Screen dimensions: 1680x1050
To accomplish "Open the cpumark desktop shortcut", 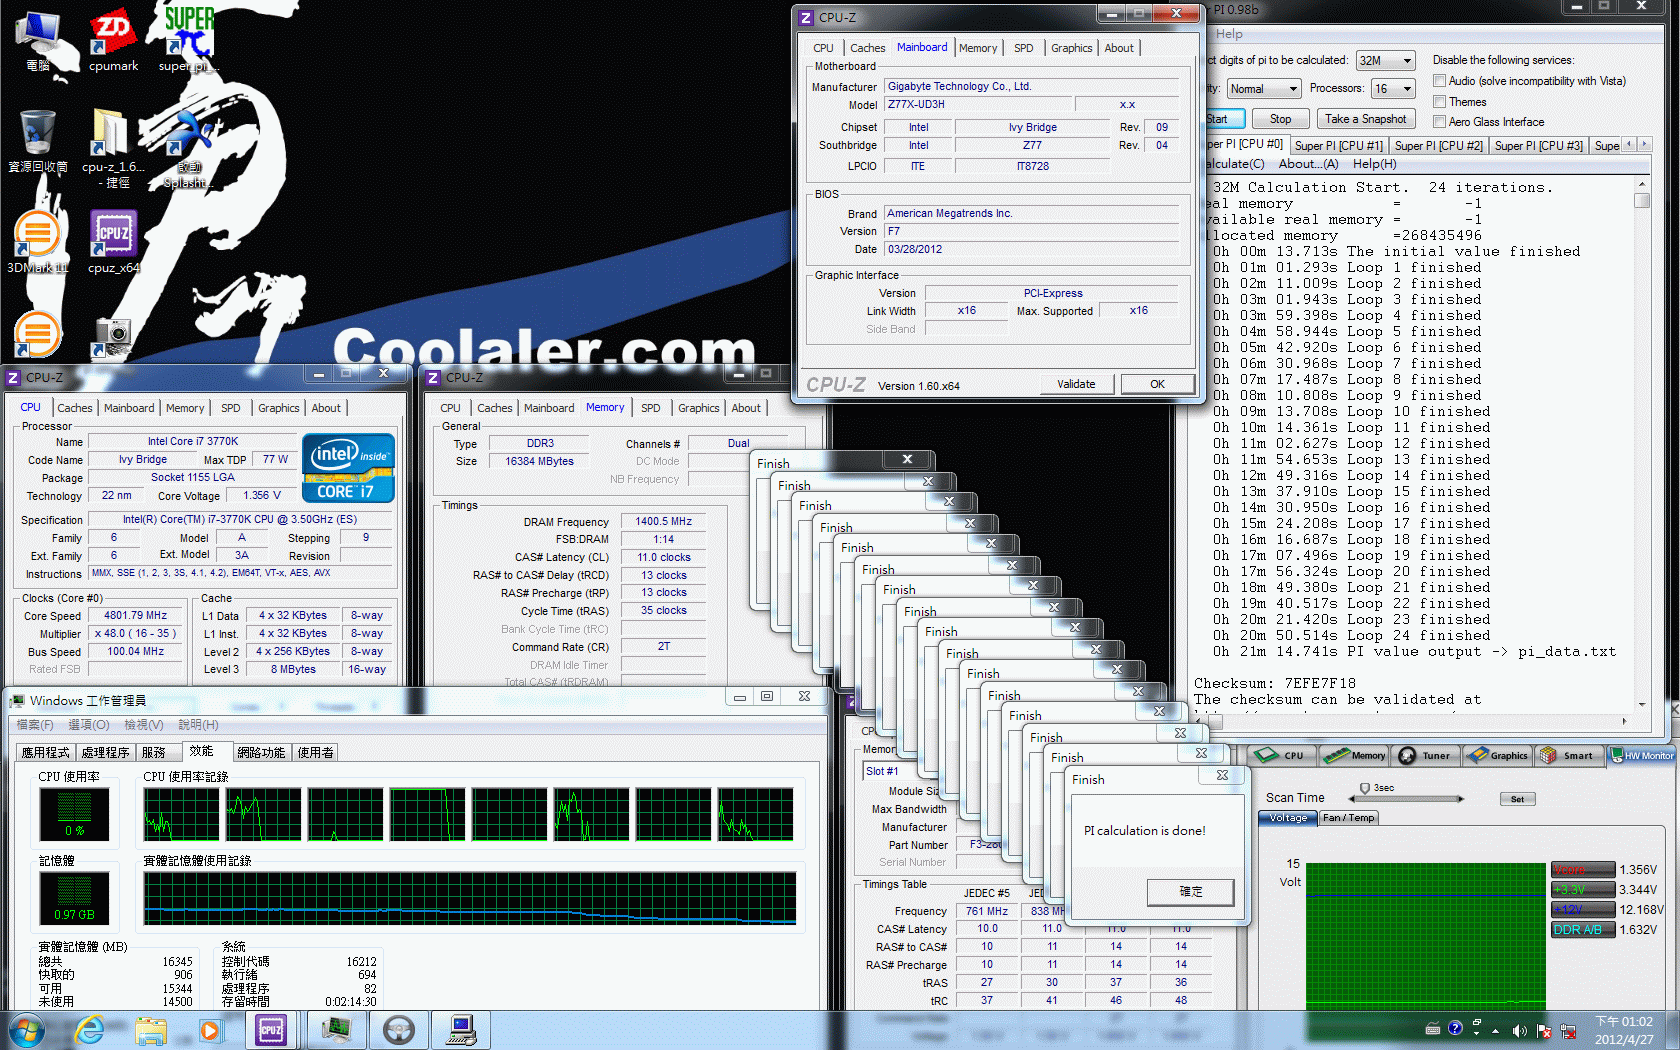I will pyautogui.click(x=113, y=40).
